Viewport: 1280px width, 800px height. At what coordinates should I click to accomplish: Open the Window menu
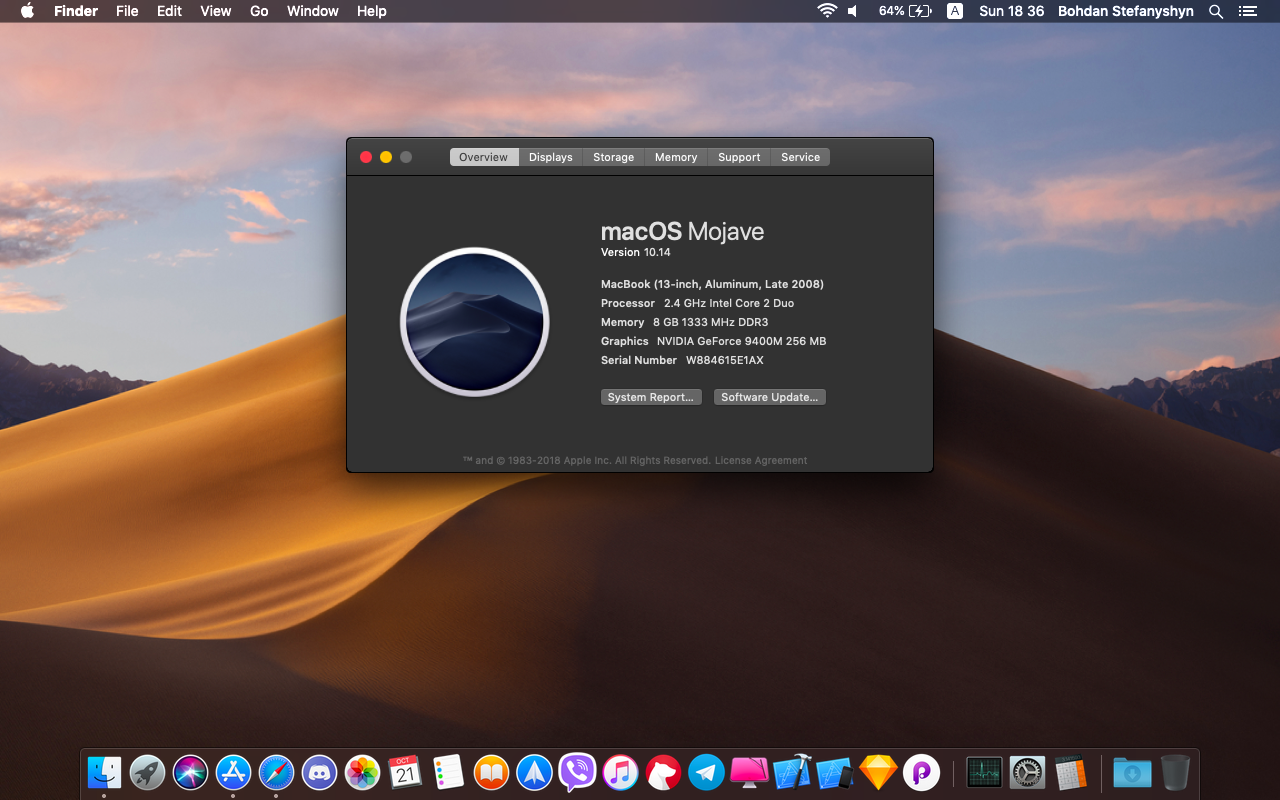312,11
